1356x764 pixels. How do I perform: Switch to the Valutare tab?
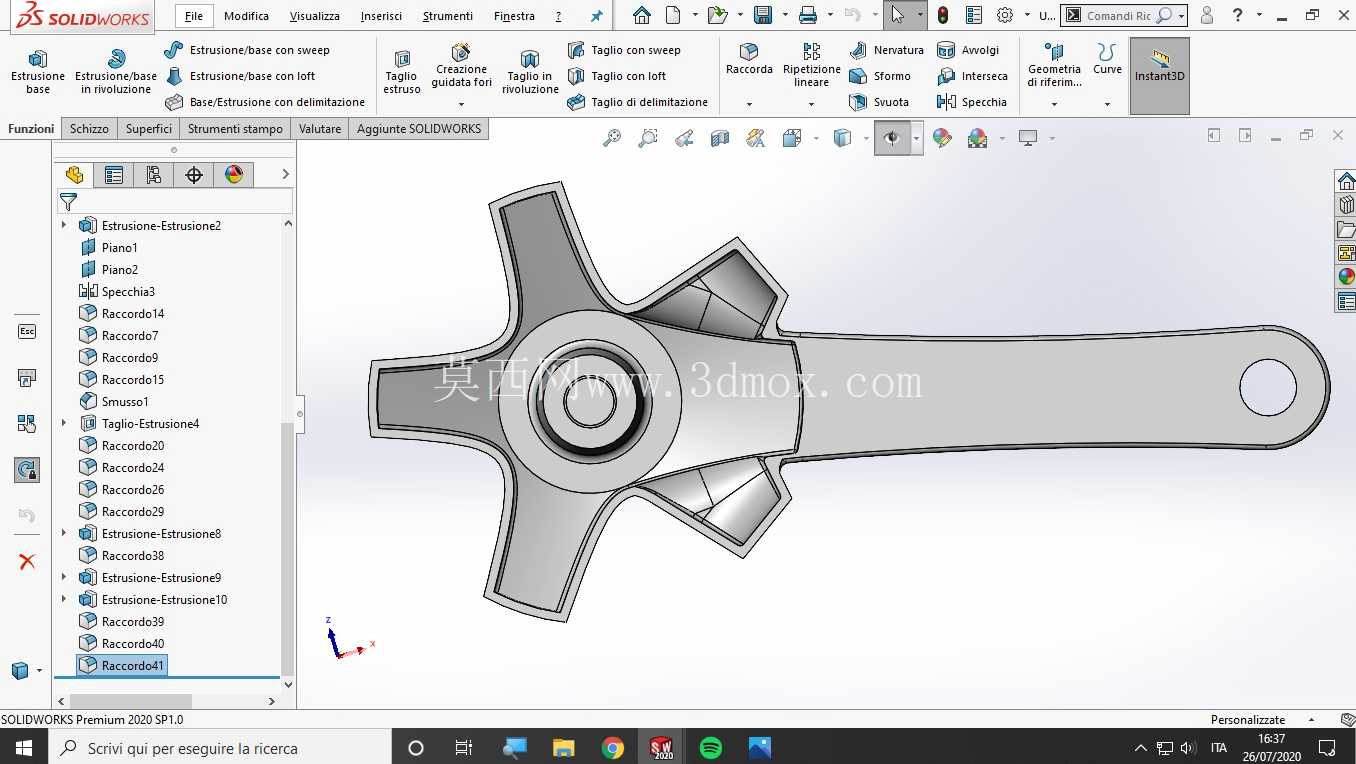click(320, 128)
